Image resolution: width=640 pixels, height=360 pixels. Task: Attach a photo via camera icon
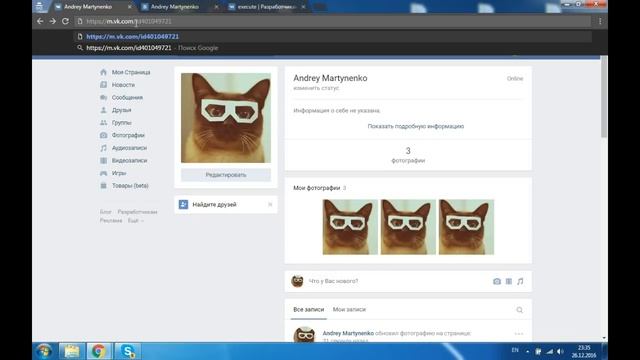[x=497, y=281]
